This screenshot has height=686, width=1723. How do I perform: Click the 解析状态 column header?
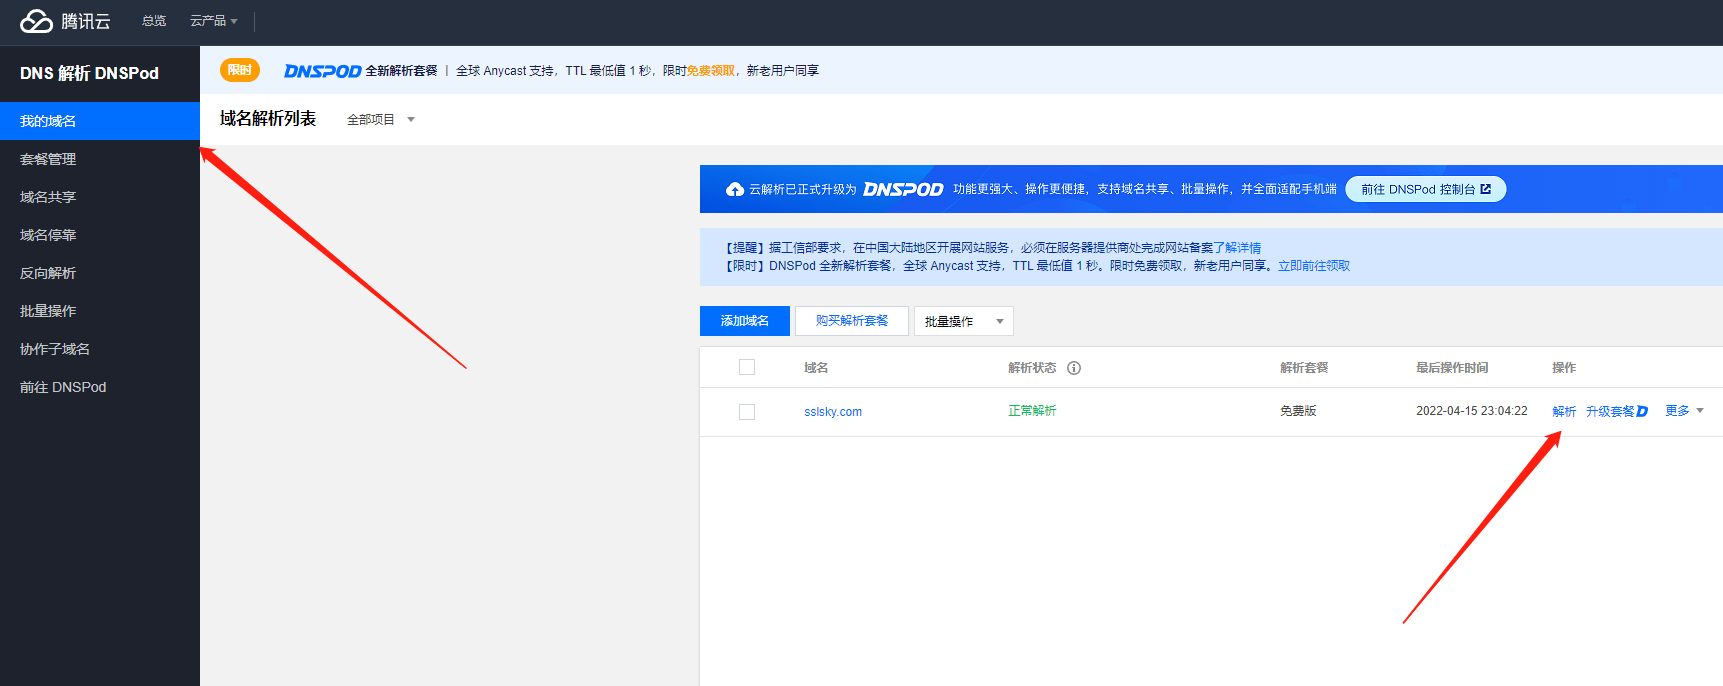[1032, 368]
